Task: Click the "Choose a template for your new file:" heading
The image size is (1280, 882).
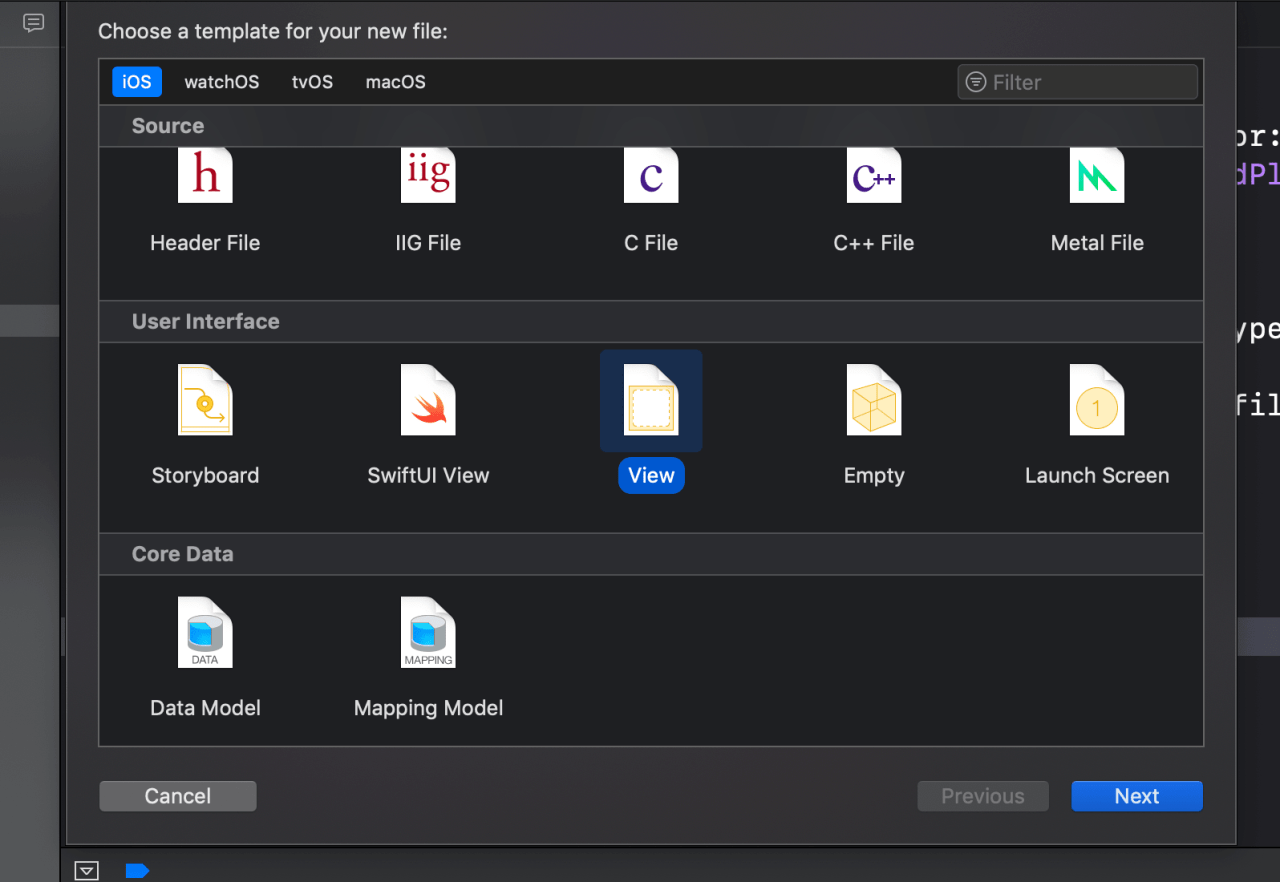Action: pyautogui.click(x=273, y=31)
